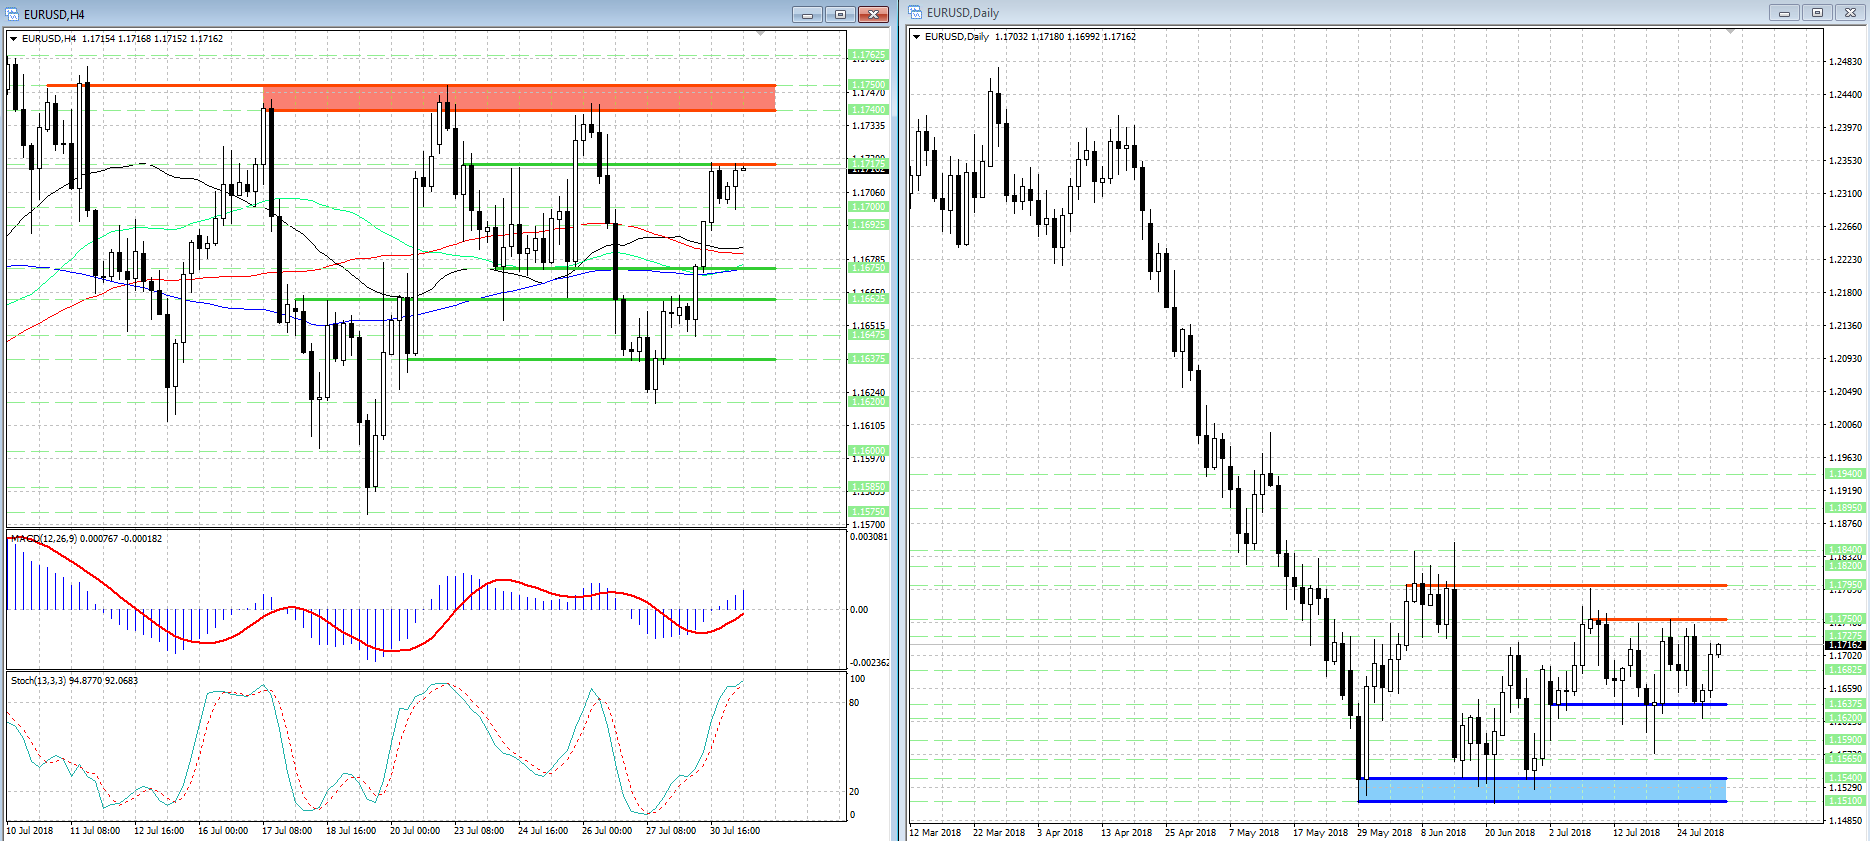Click the Daily chart shift triangle marker
This screenshot has width=1870, height=841.
click(x=1730, y=32)
